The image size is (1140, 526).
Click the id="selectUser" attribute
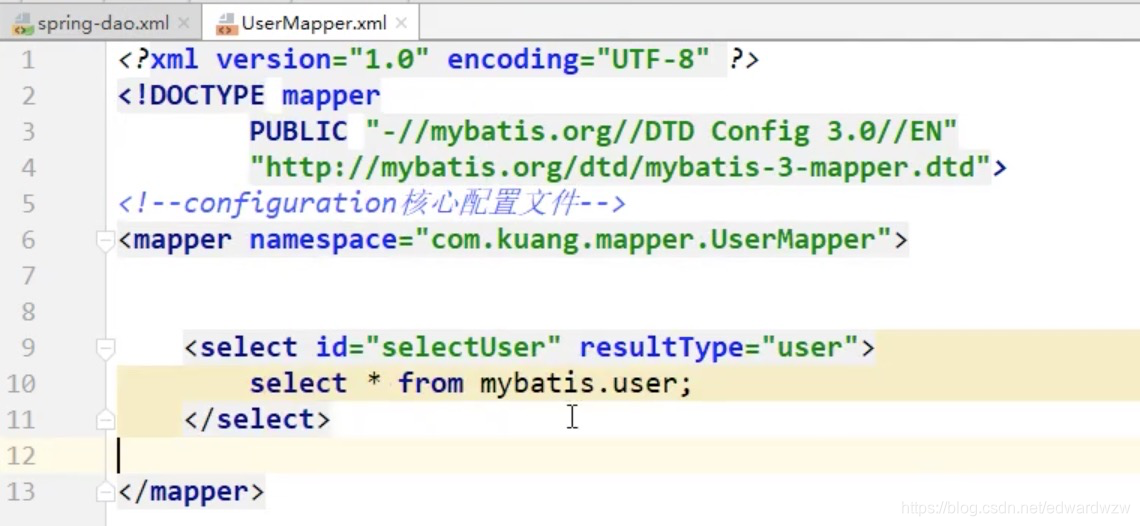(x=438, y=348)
